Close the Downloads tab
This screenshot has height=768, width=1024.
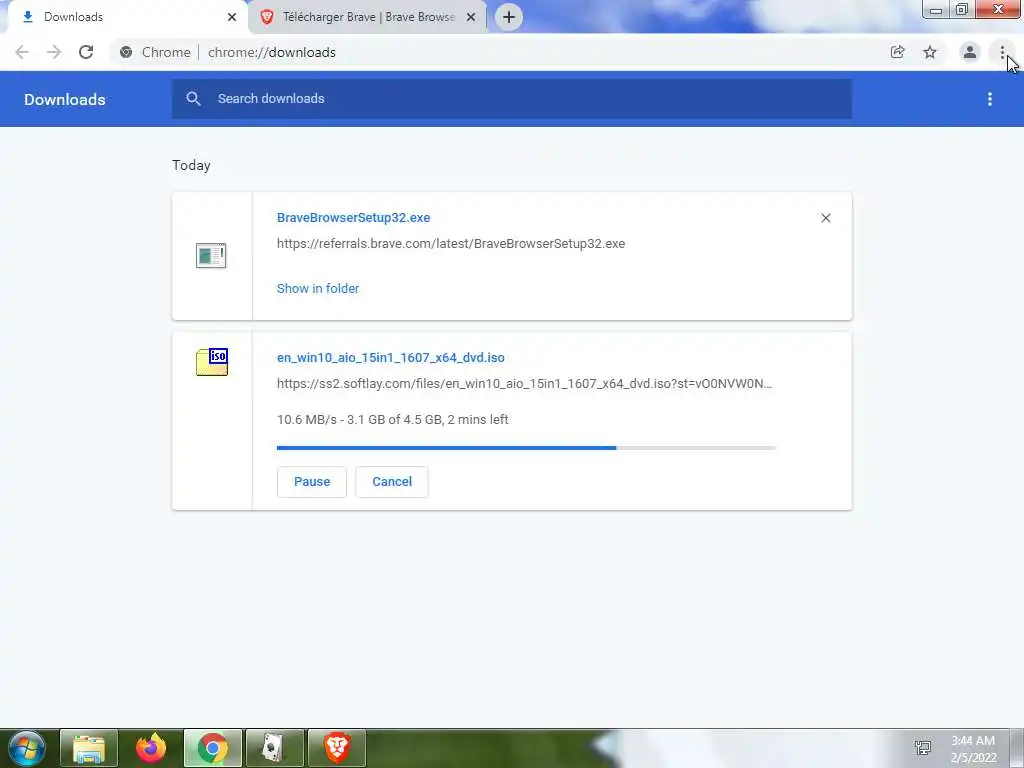point(232,18)
